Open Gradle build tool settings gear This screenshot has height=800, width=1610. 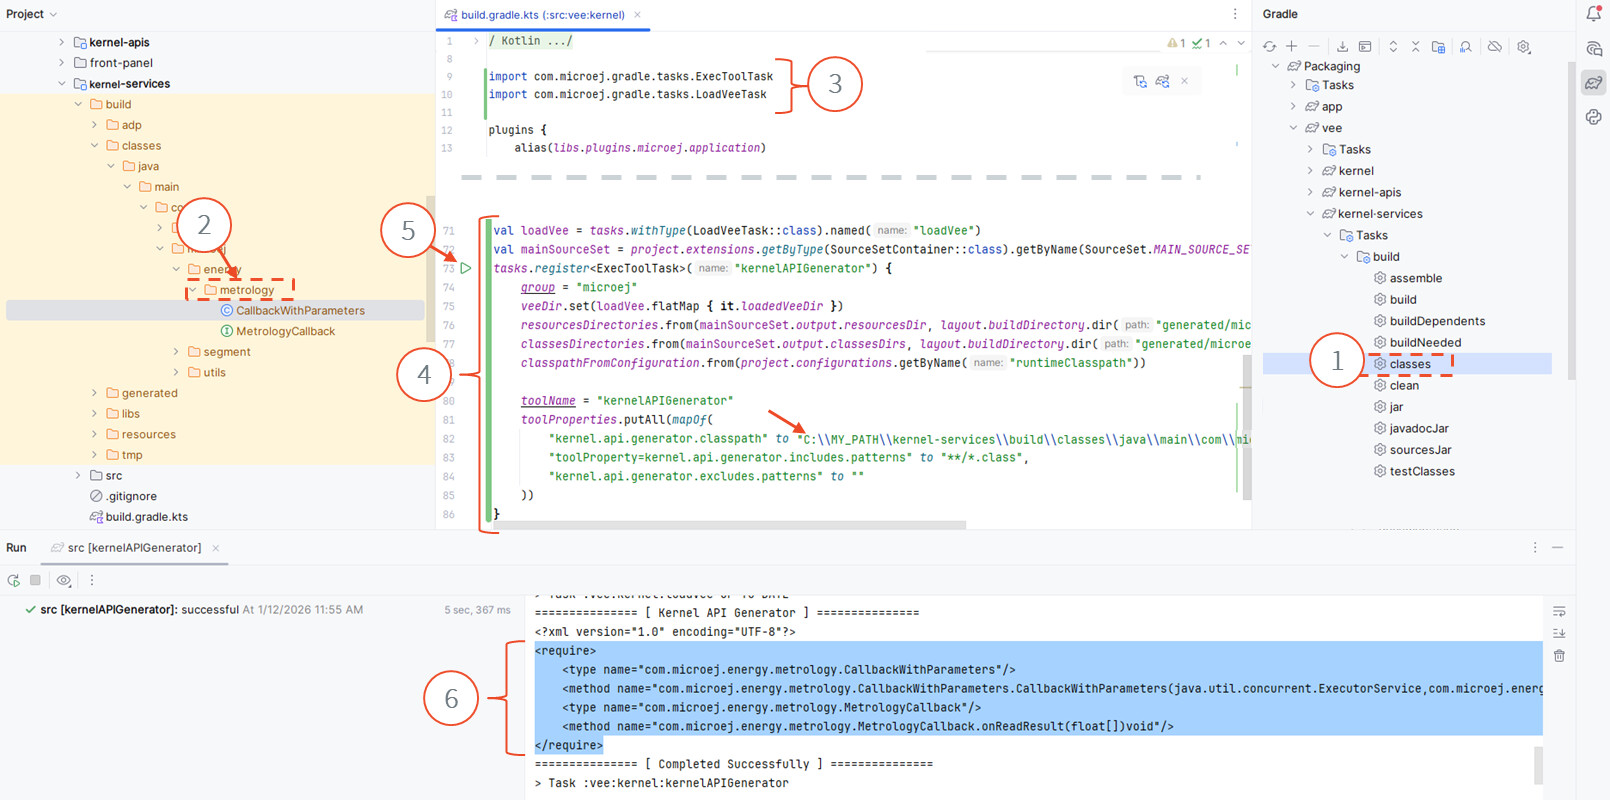(1523, 47)
